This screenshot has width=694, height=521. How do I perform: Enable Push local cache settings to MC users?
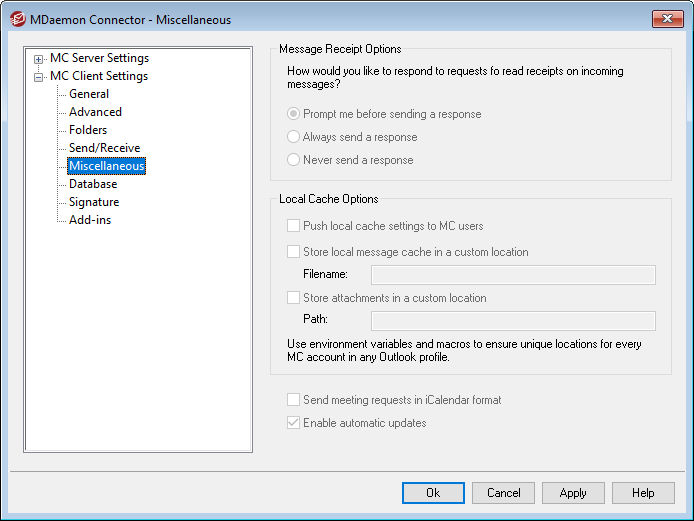293,226
